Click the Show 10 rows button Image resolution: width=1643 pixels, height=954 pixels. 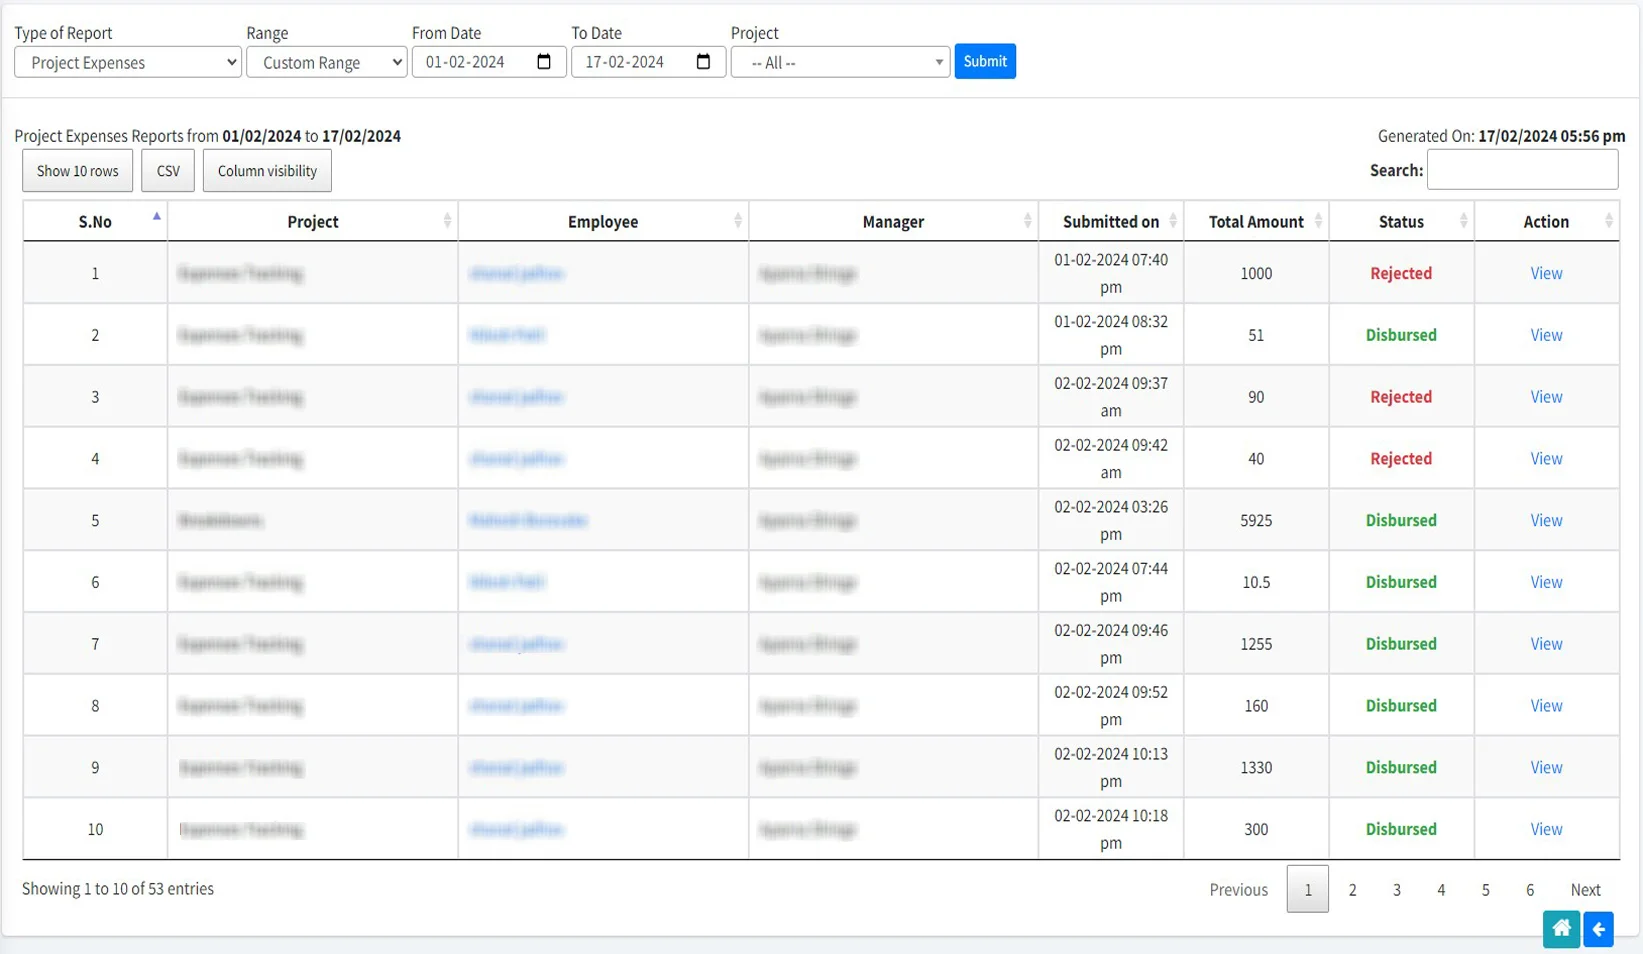(76, 170)
